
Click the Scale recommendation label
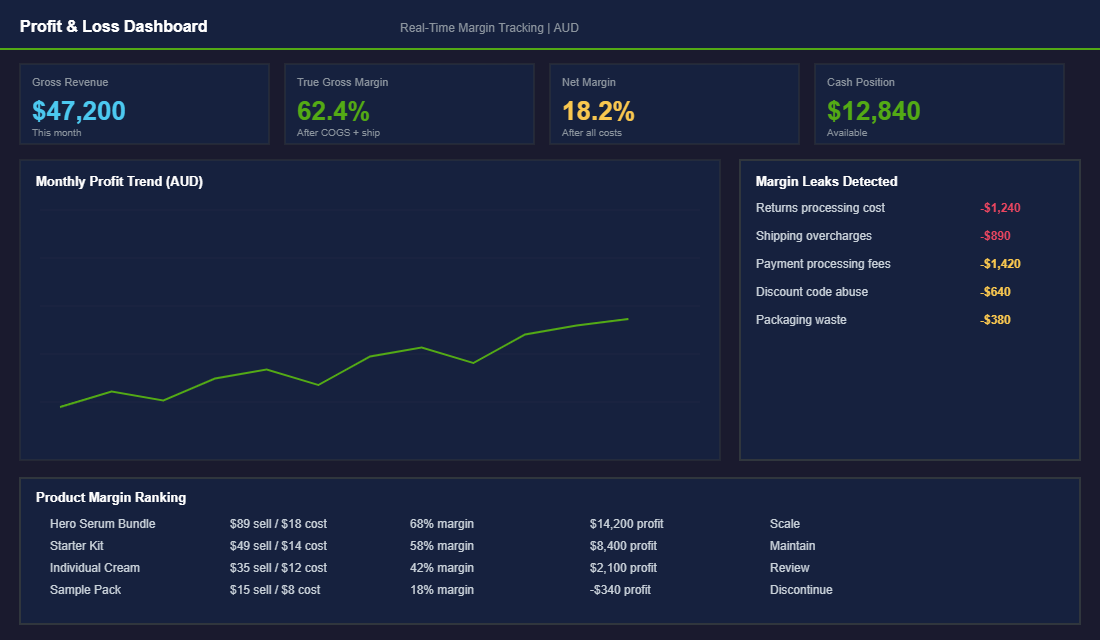[x=785, y=523]
